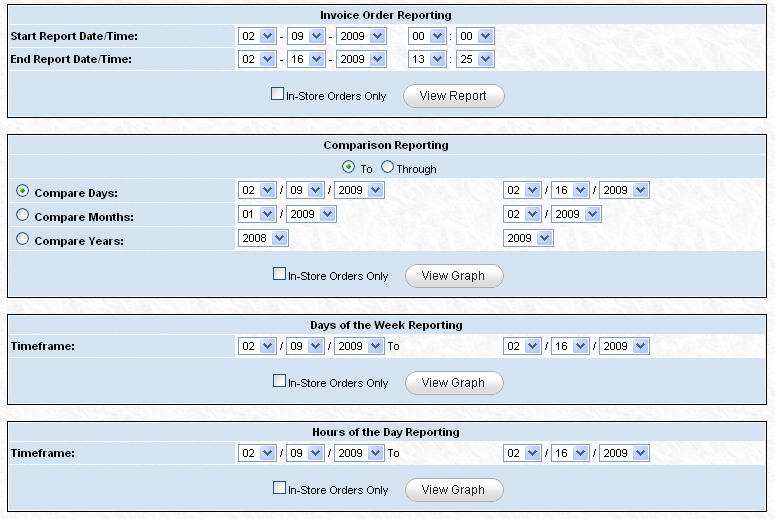Viewport: 775px width, 519px height.
Task: Select the To radio option
Action: point(348,167)
